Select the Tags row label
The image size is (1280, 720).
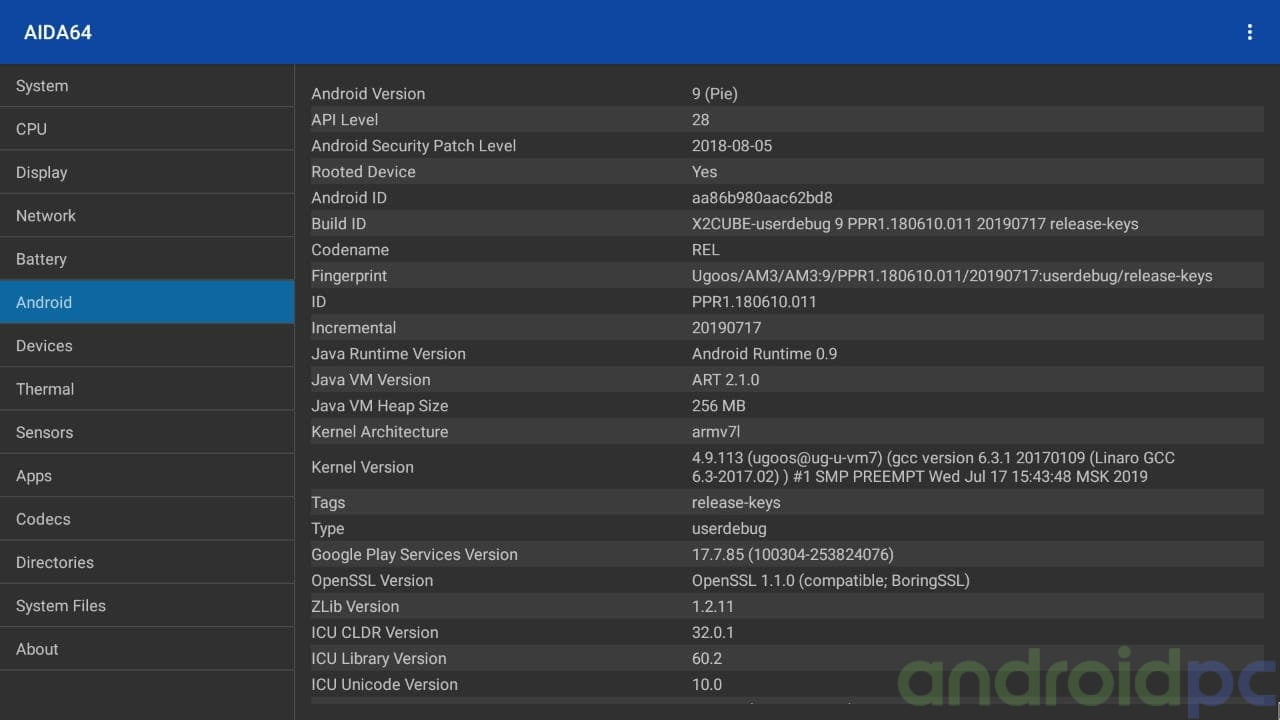pos(328,503)
